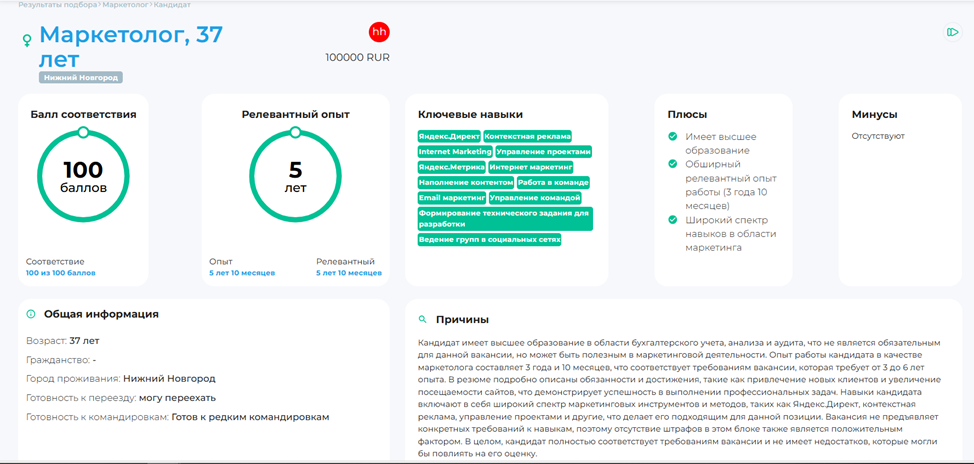Click the Email маркетинг skill tag
Image resolution: width=974 pixels, height=464 pixels.
[x=451, y=198]
